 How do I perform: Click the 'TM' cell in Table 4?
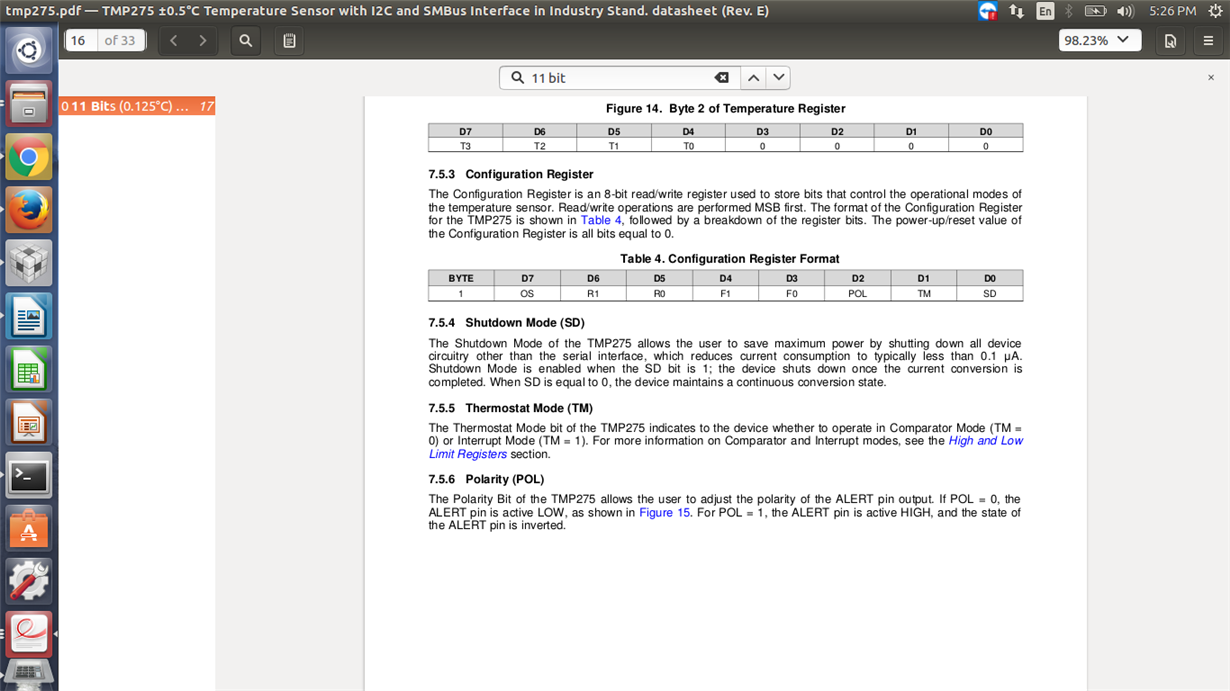pos(924,294)
